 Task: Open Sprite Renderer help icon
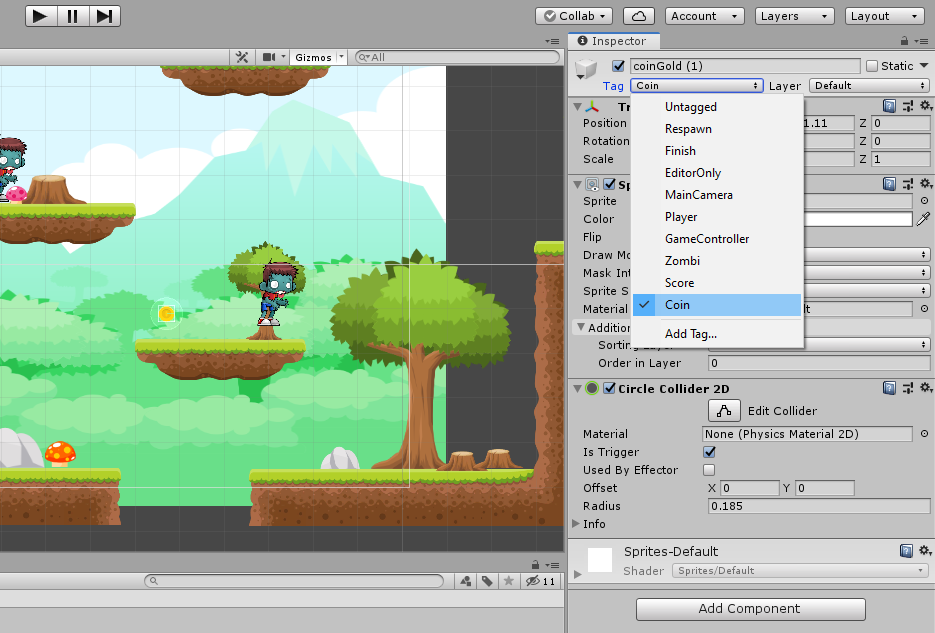tap(889, 184)
